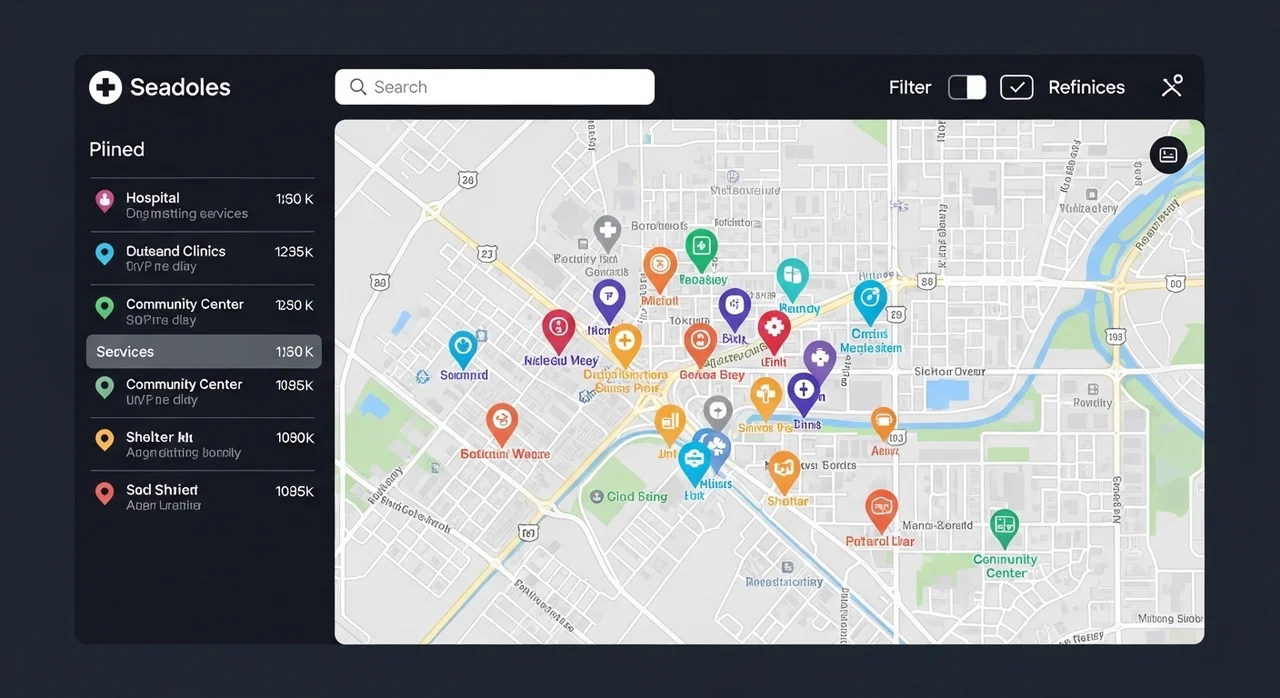Open Refinices options
The height and width of the screenshot is (698, 1280).
(1086, 87)
